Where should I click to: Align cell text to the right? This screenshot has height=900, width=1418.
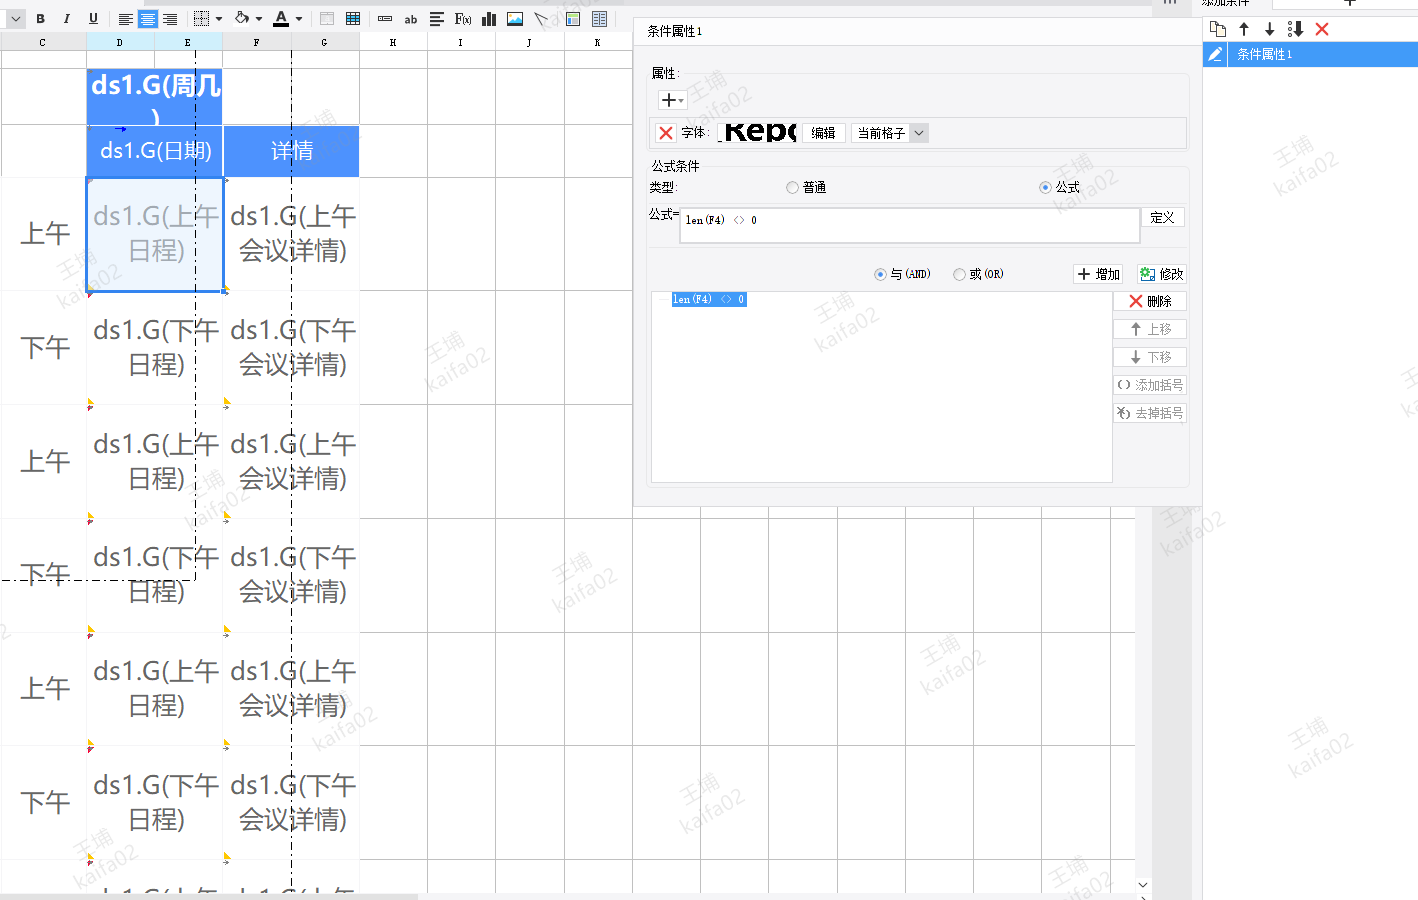[170, 19]
